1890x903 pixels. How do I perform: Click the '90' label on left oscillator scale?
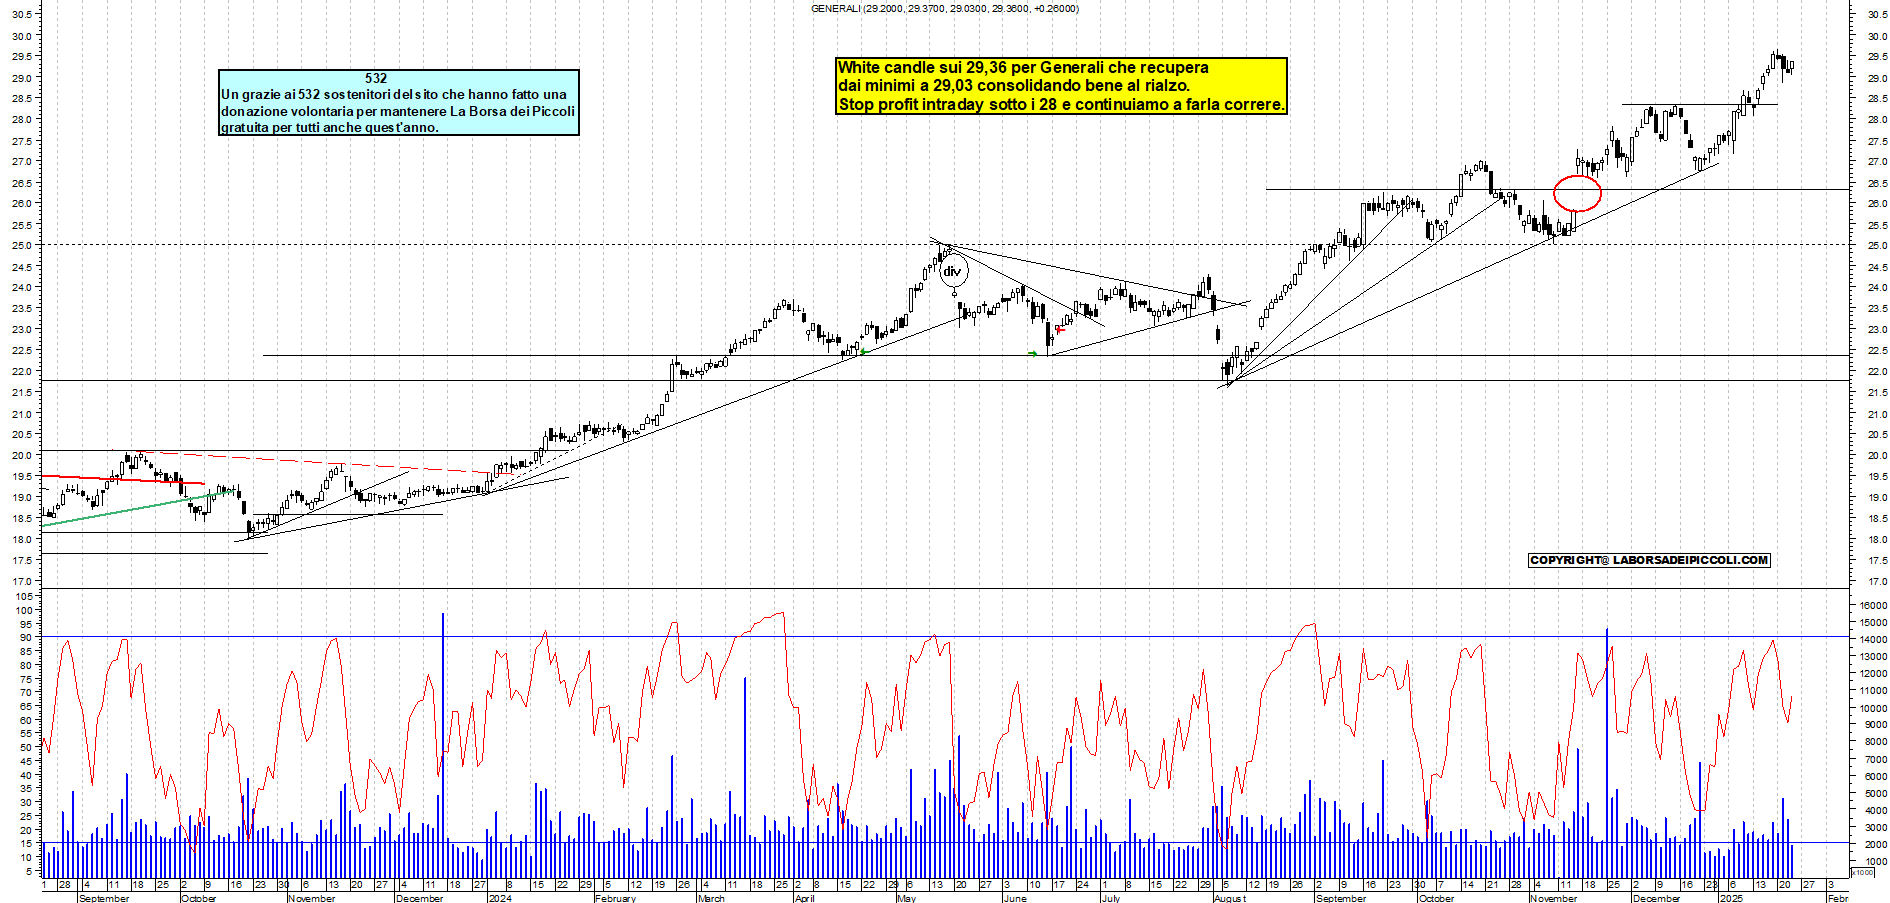tap(27, 638)
